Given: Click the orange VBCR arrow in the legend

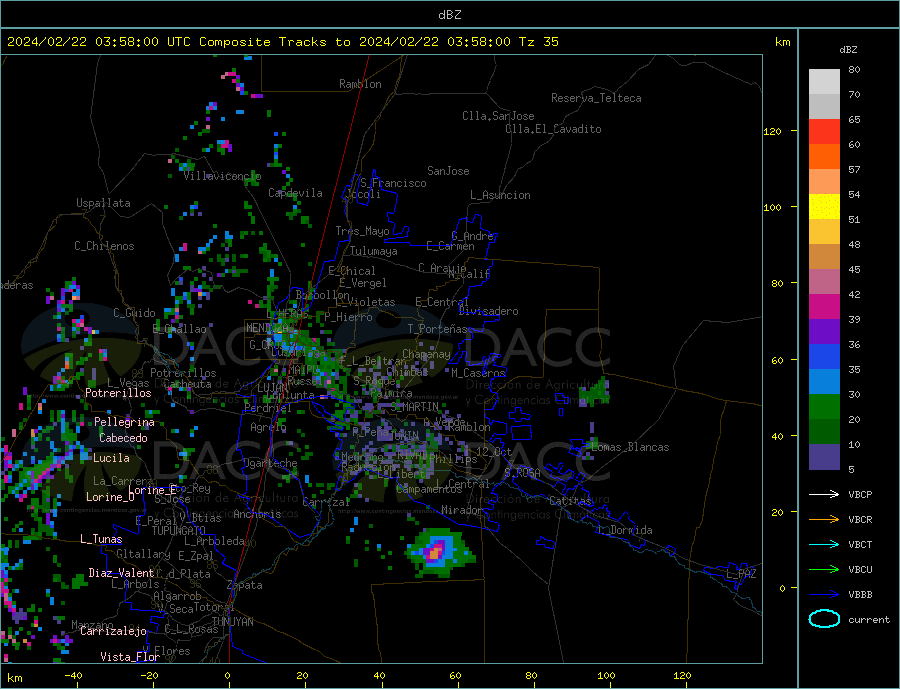Looking at the screenshot, I should pyautogui.click(x=824, y=520).
